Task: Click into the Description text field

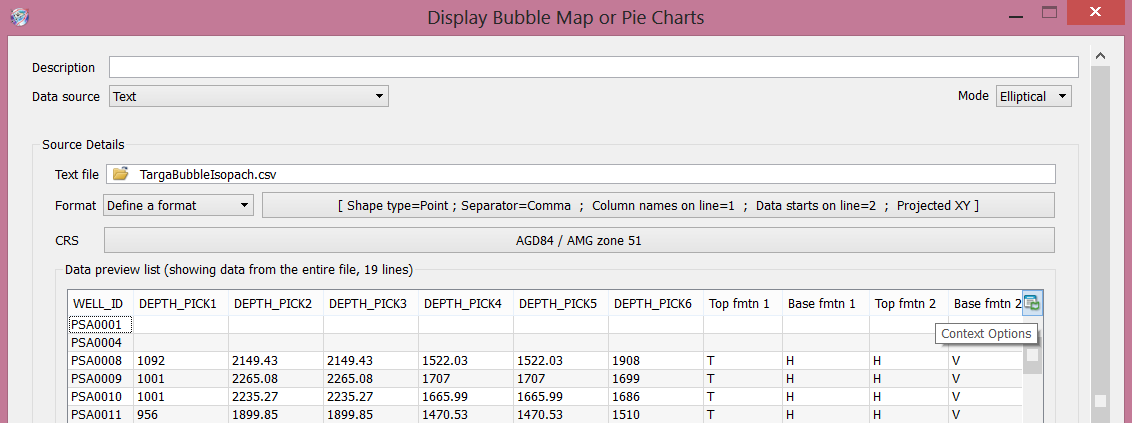Action: pos(593,68)
